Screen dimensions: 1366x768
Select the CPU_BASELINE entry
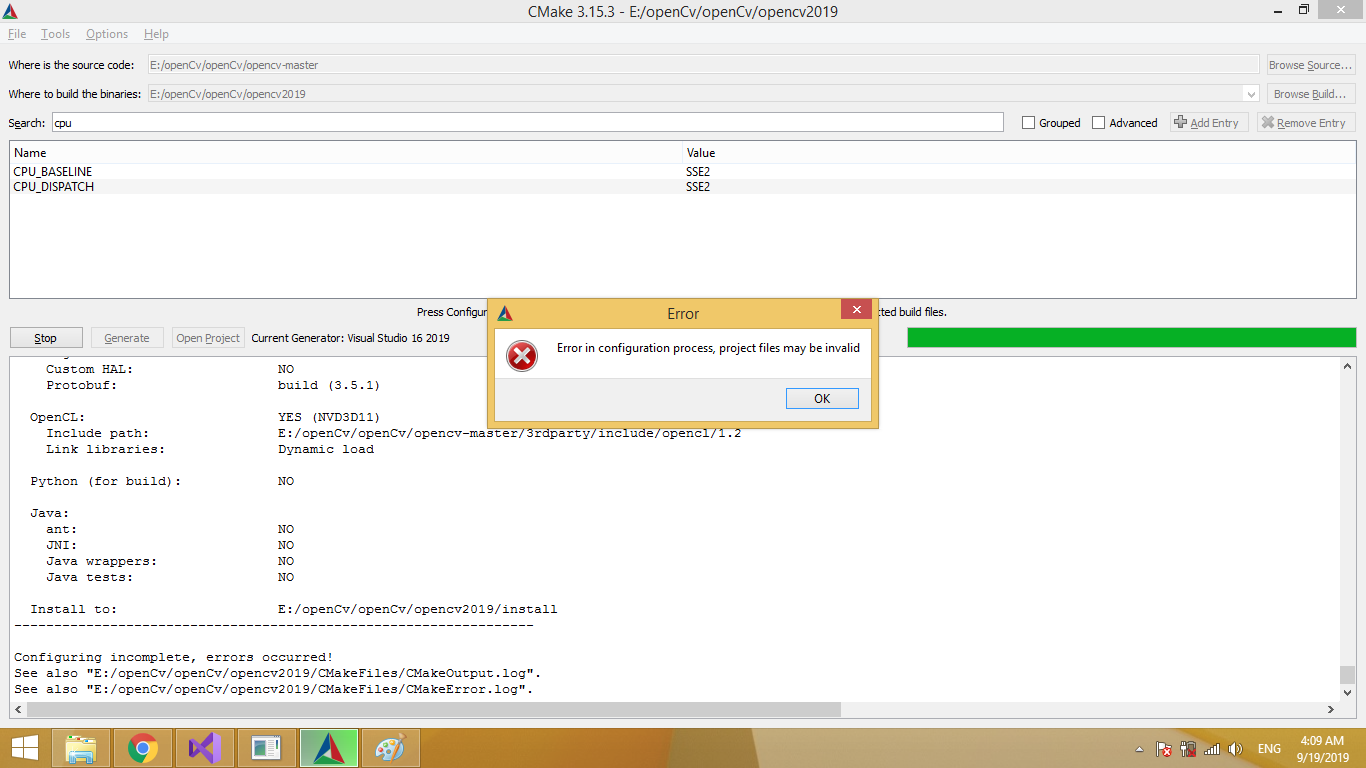pos(53,172)
